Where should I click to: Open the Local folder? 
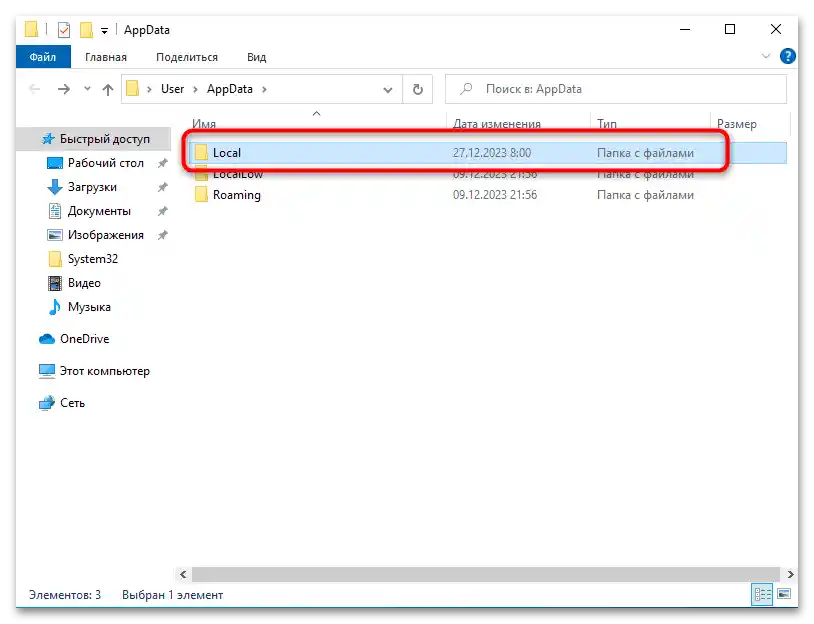[x=228, y=151]
